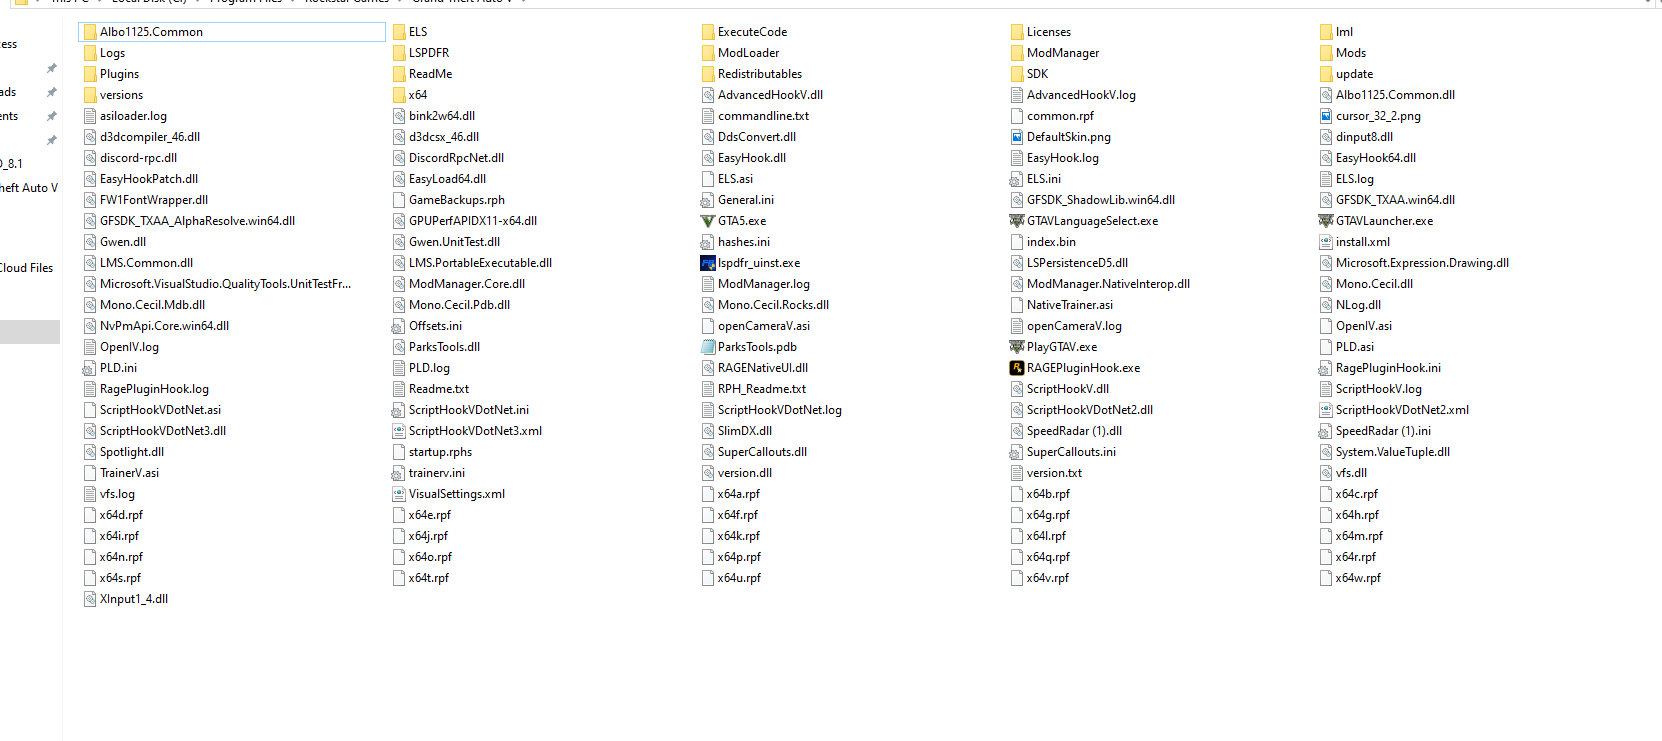This screenshot has height=741, width=1662.
Task: Click the RagePluginHook.log file name
Action: click(x=154, y=389)
